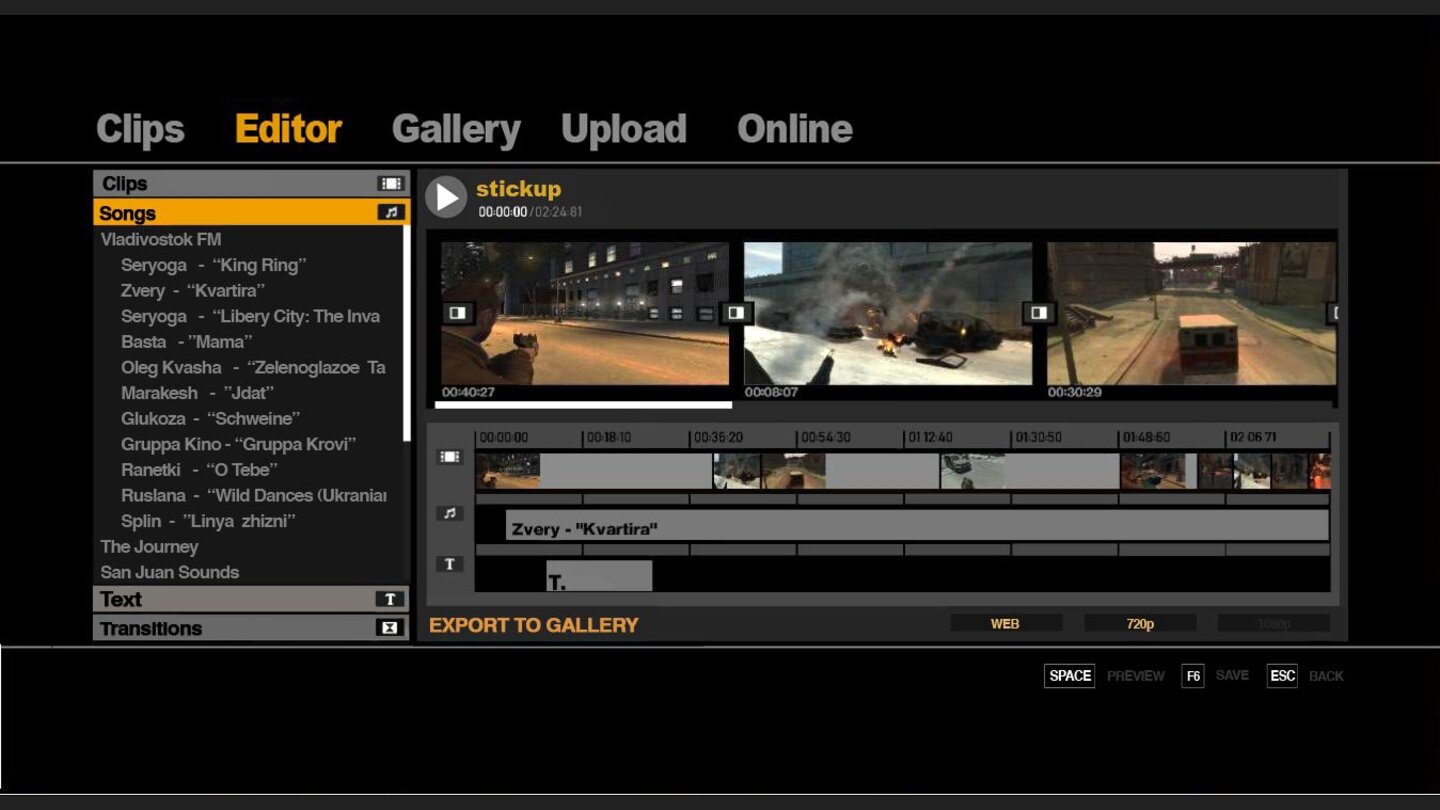Image resolution: width=1440 pixels, height=810 pixels.
Task: Click the T icon in Text header
Action: 390,599
